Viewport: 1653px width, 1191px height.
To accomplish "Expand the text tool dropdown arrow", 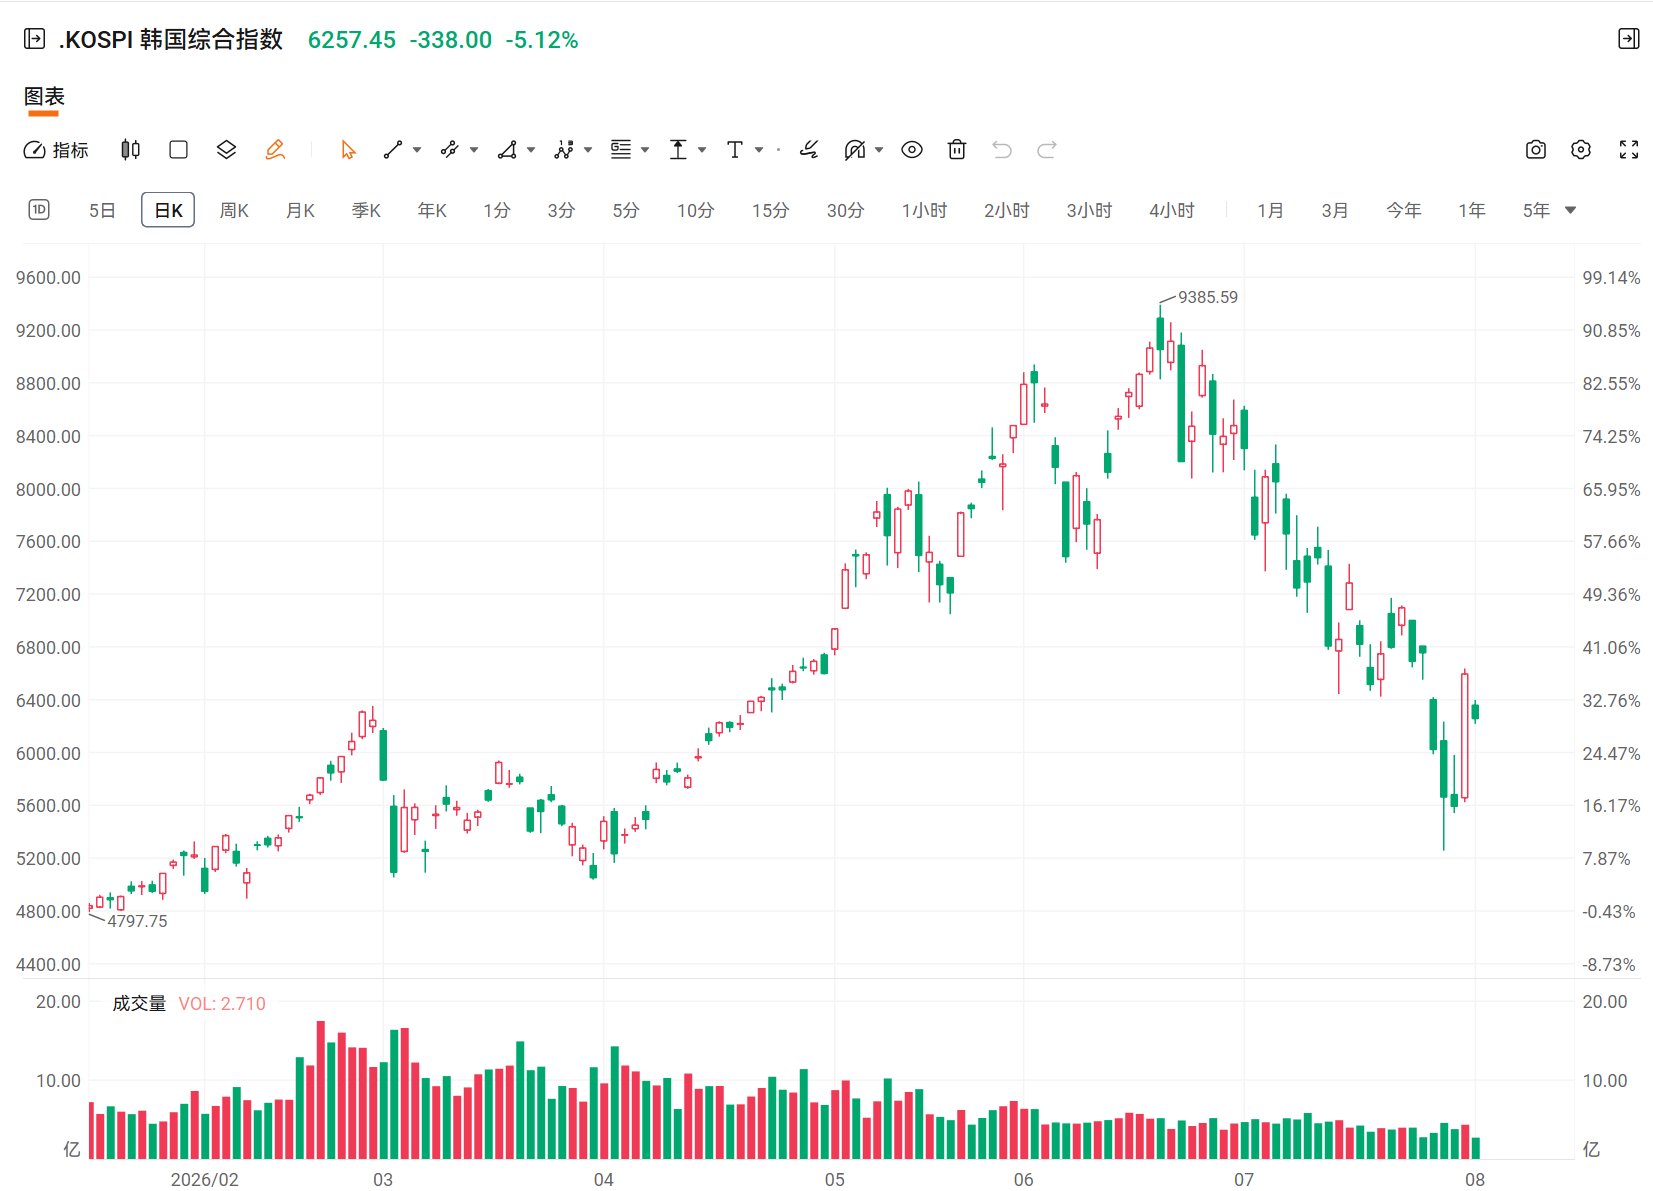I will [759, 150].
